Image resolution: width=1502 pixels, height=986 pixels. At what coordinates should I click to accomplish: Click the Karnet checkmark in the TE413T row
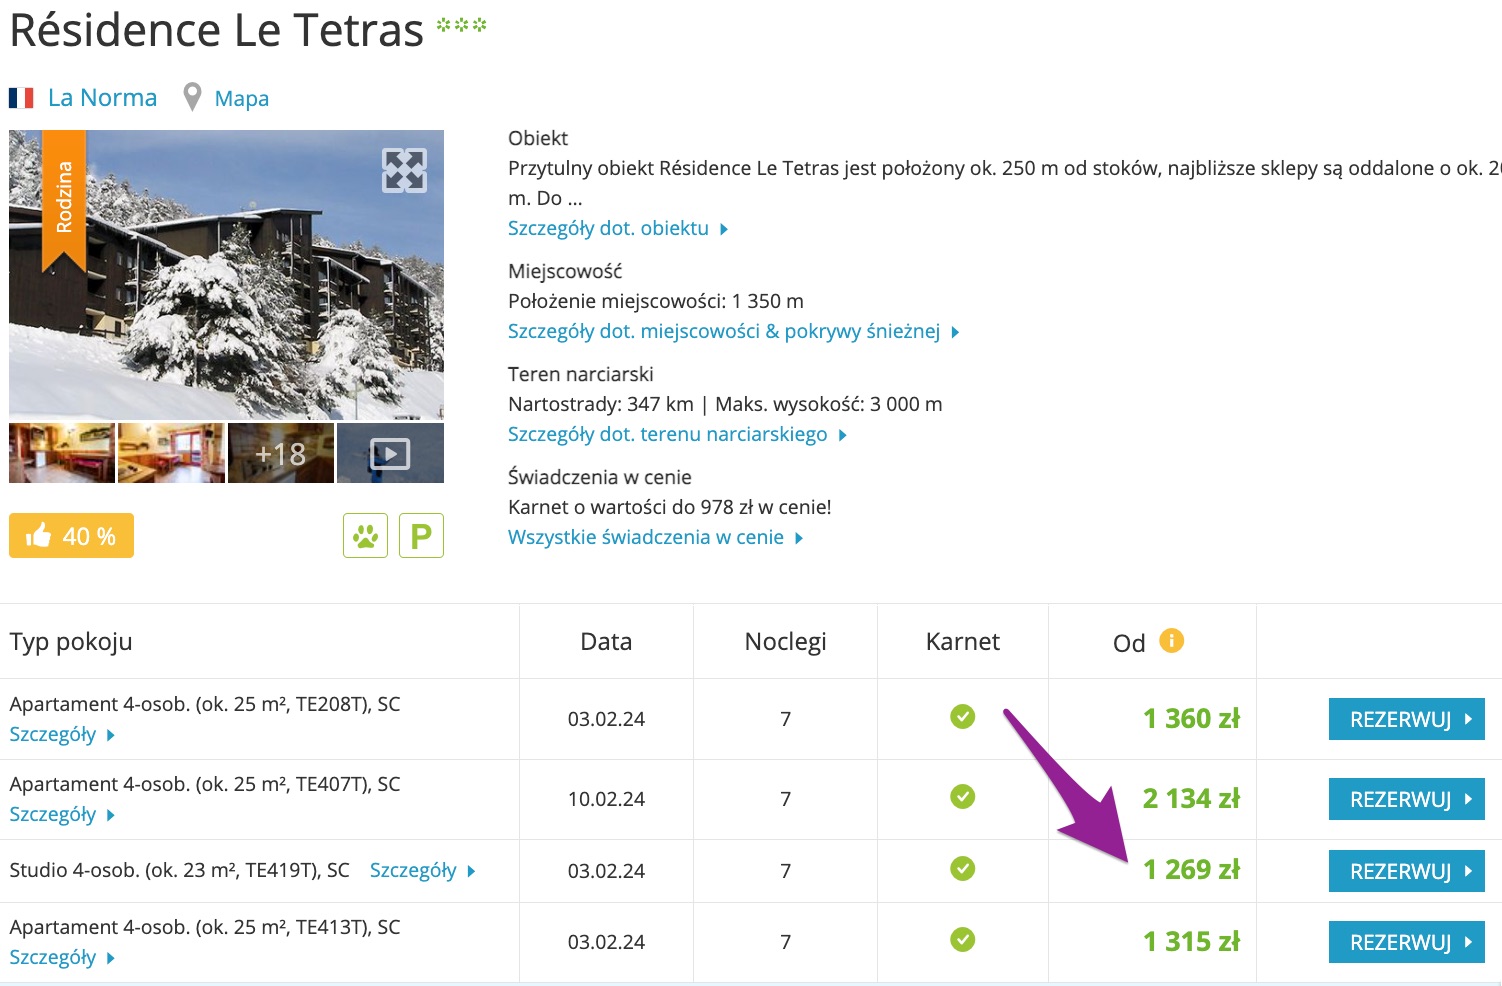click(x=962, y=940)
